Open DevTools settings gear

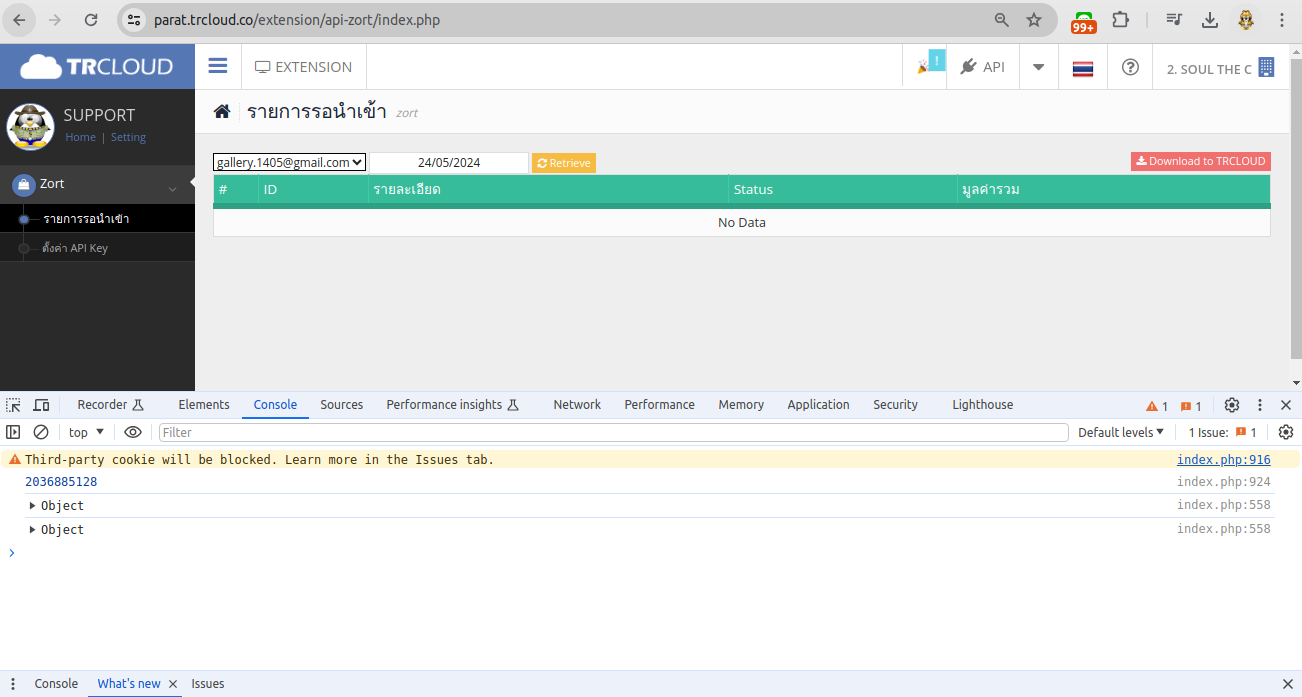pos(1232,405)
